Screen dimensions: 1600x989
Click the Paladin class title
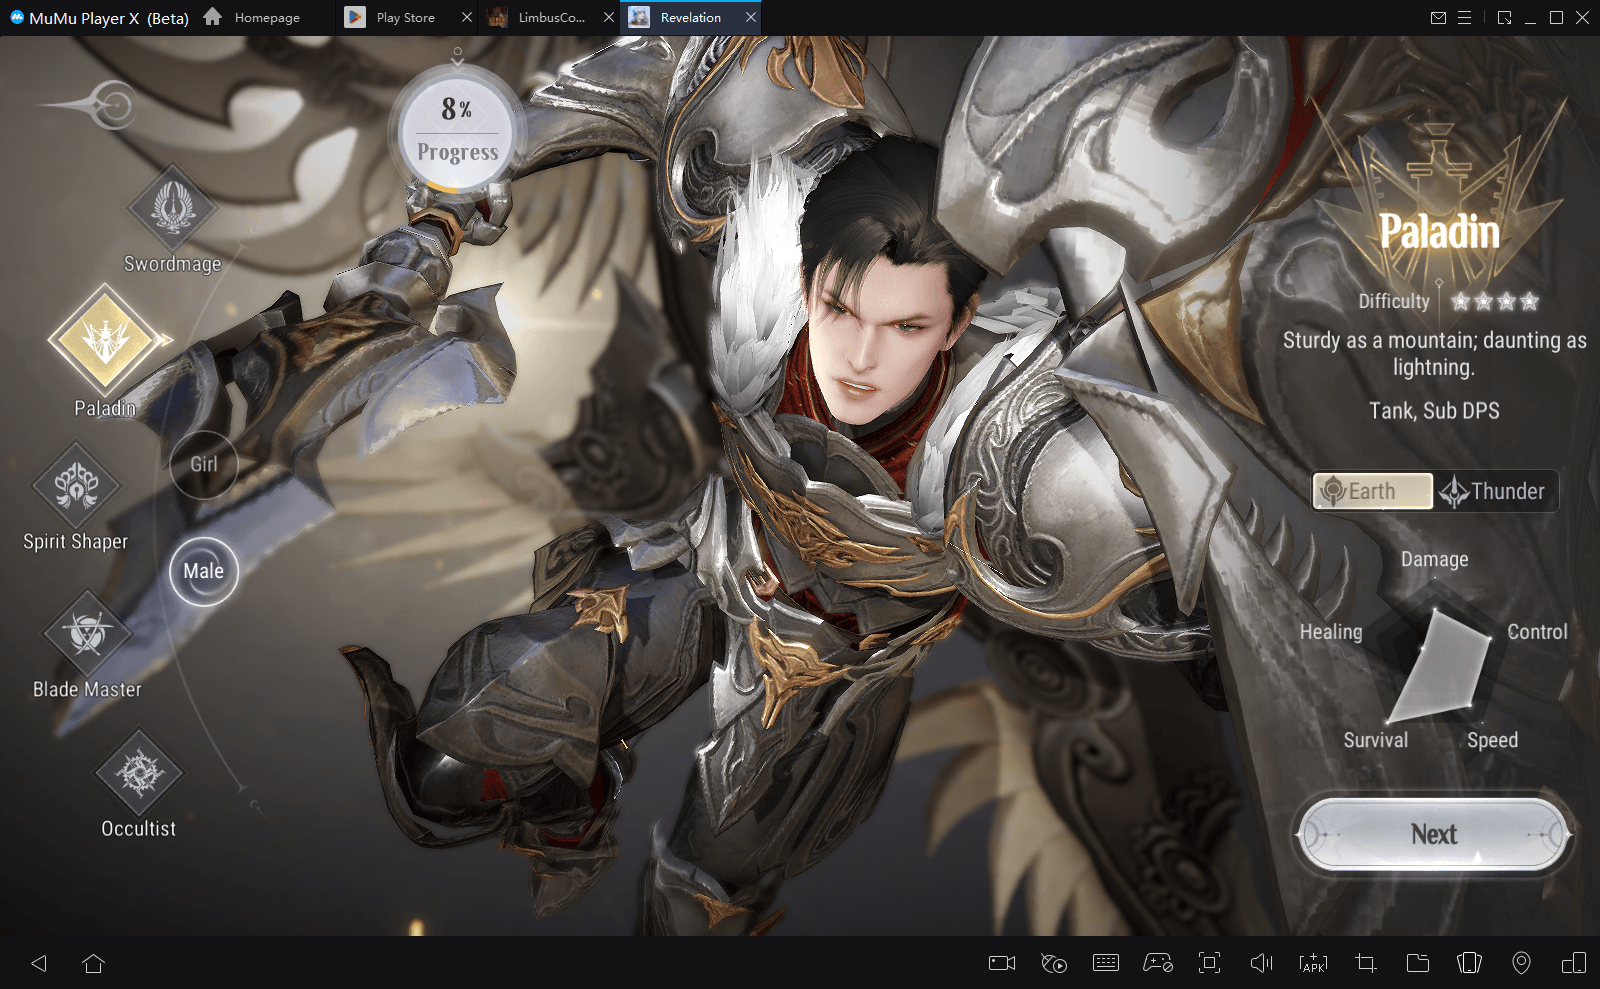[1439, 232]
